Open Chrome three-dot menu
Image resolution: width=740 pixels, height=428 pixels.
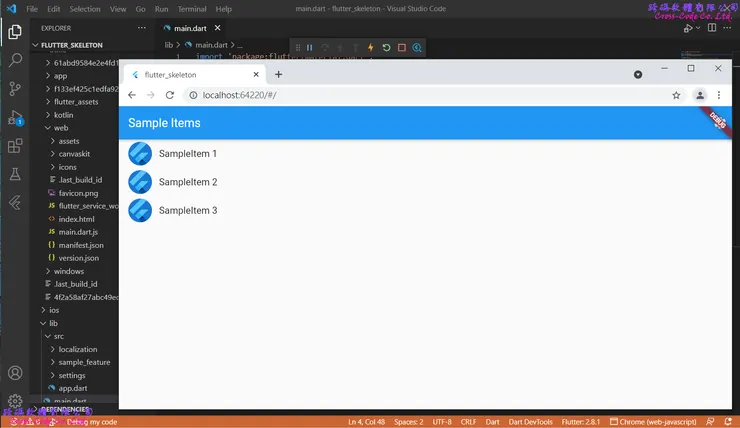pyautogui.click(x=719, y=95)
